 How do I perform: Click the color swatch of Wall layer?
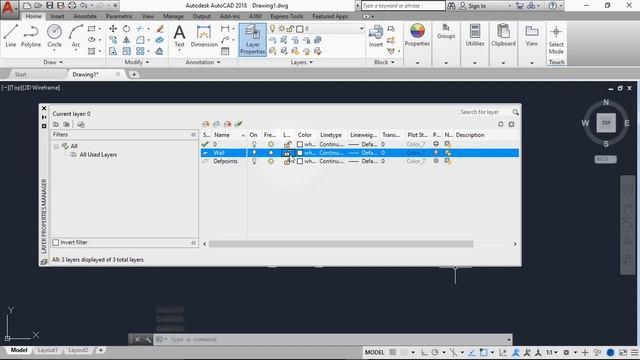coord(300,153)
